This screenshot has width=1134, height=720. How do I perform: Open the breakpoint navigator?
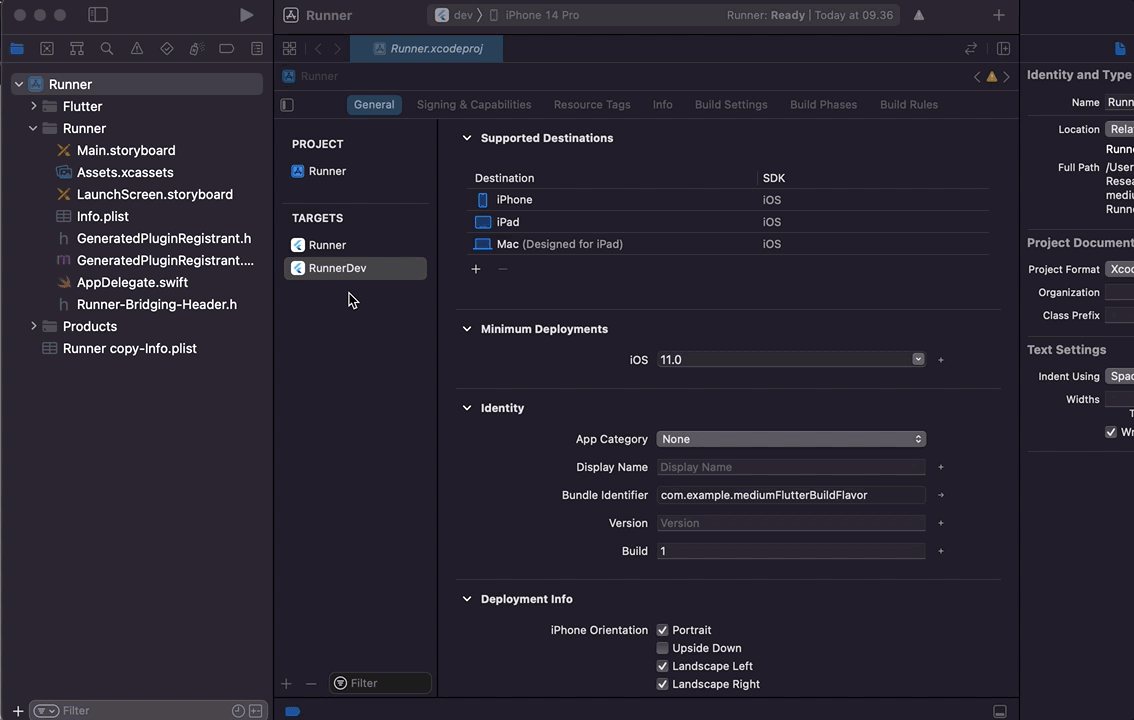tap(226, 48)
